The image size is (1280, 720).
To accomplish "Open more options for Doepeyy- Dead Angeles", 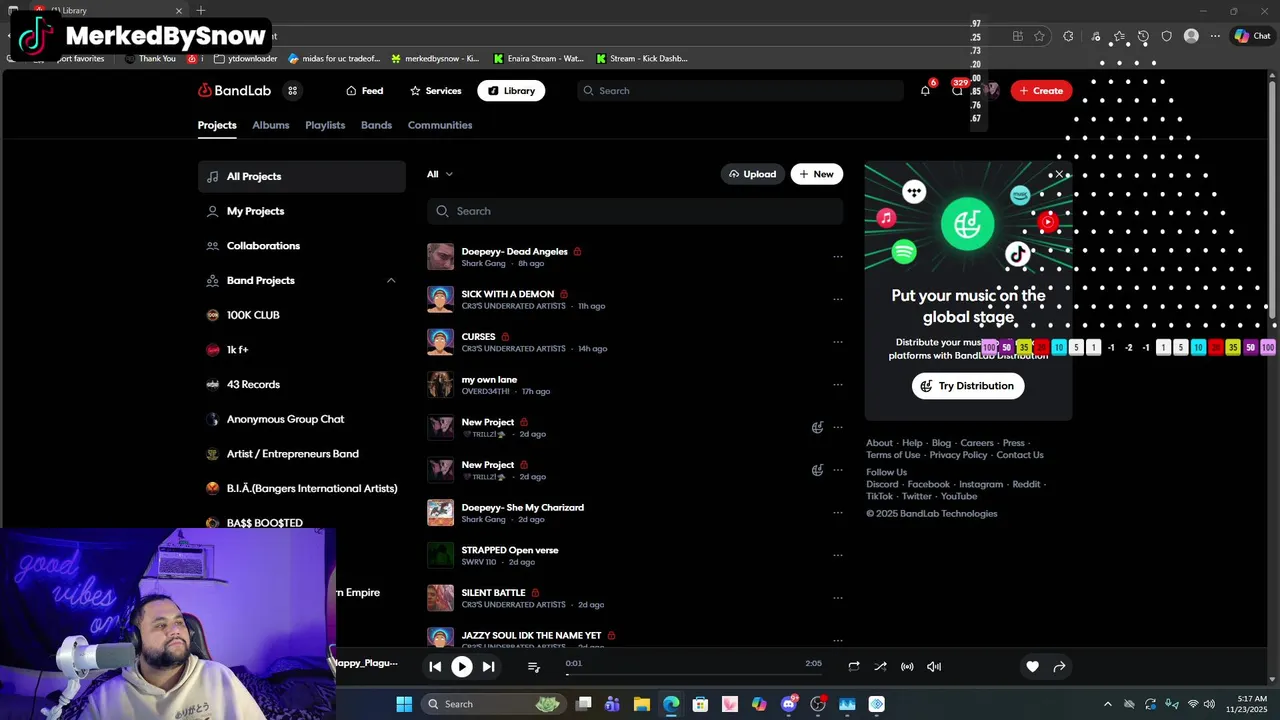I will (x=838, y=256).
